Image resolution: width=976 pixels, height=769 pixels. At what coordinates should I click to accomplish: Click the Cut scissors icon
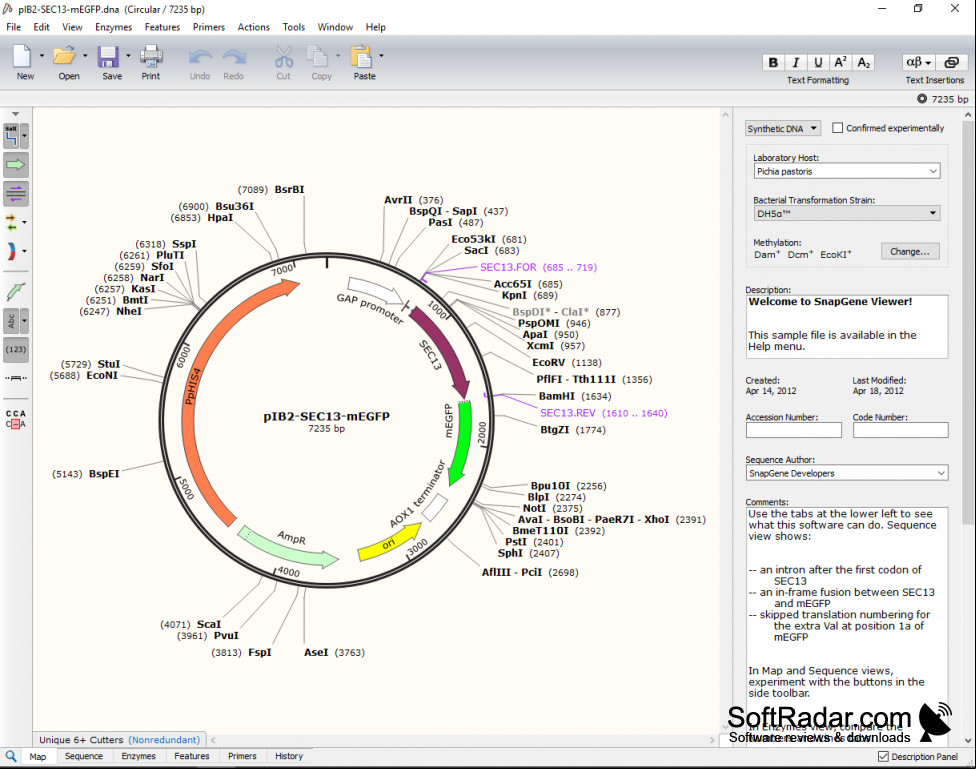284,57
